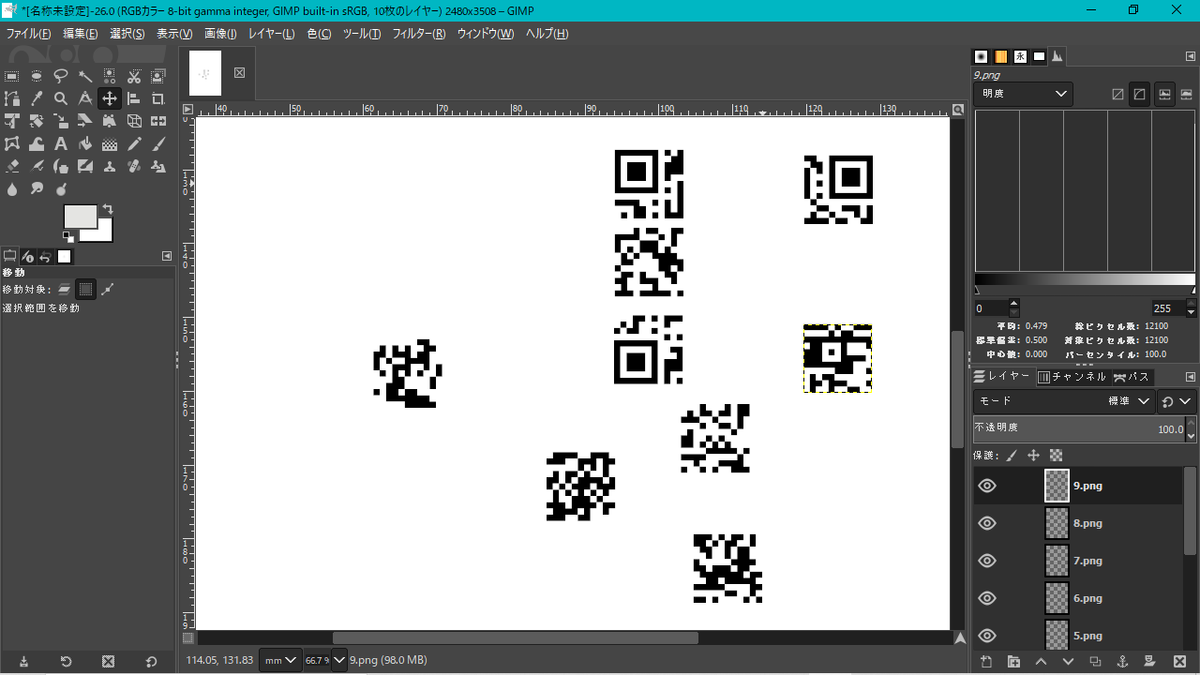Open the layer モード dropdown
This screenshot has height=675, width=1200.
tap(1064, 401)
